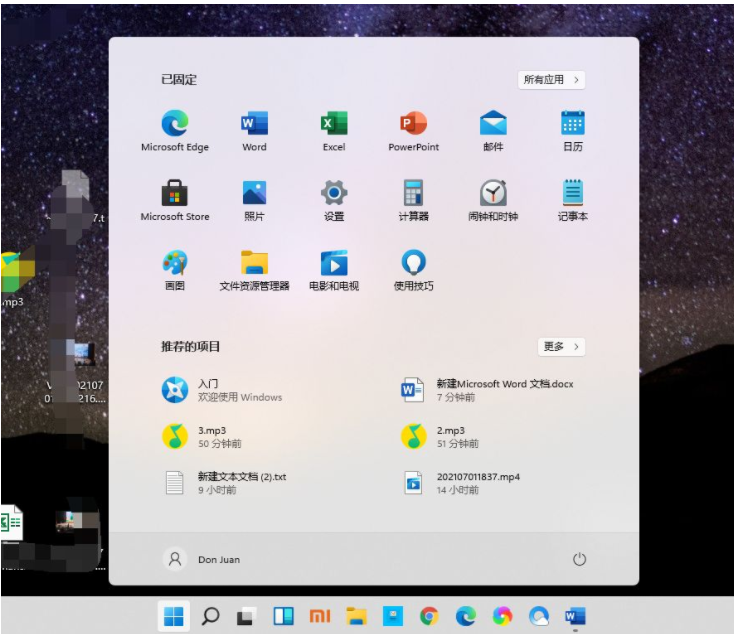Open the Don Juan user account menu
Viewport: 739px width, 638px height.
pyautogui.click(x=203, y=559)
